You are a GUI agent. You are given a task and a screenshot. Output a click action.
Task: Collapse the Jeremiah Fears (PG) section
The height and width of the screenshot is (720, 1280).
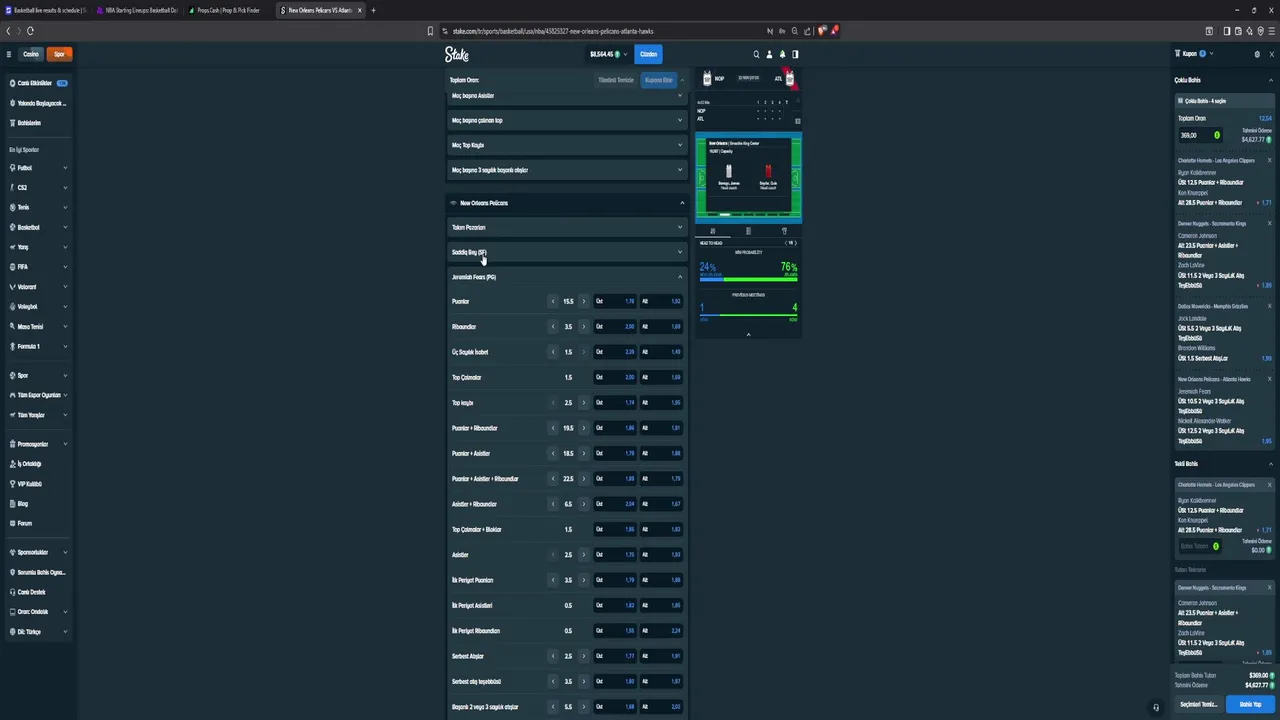(x=567, y=277)
